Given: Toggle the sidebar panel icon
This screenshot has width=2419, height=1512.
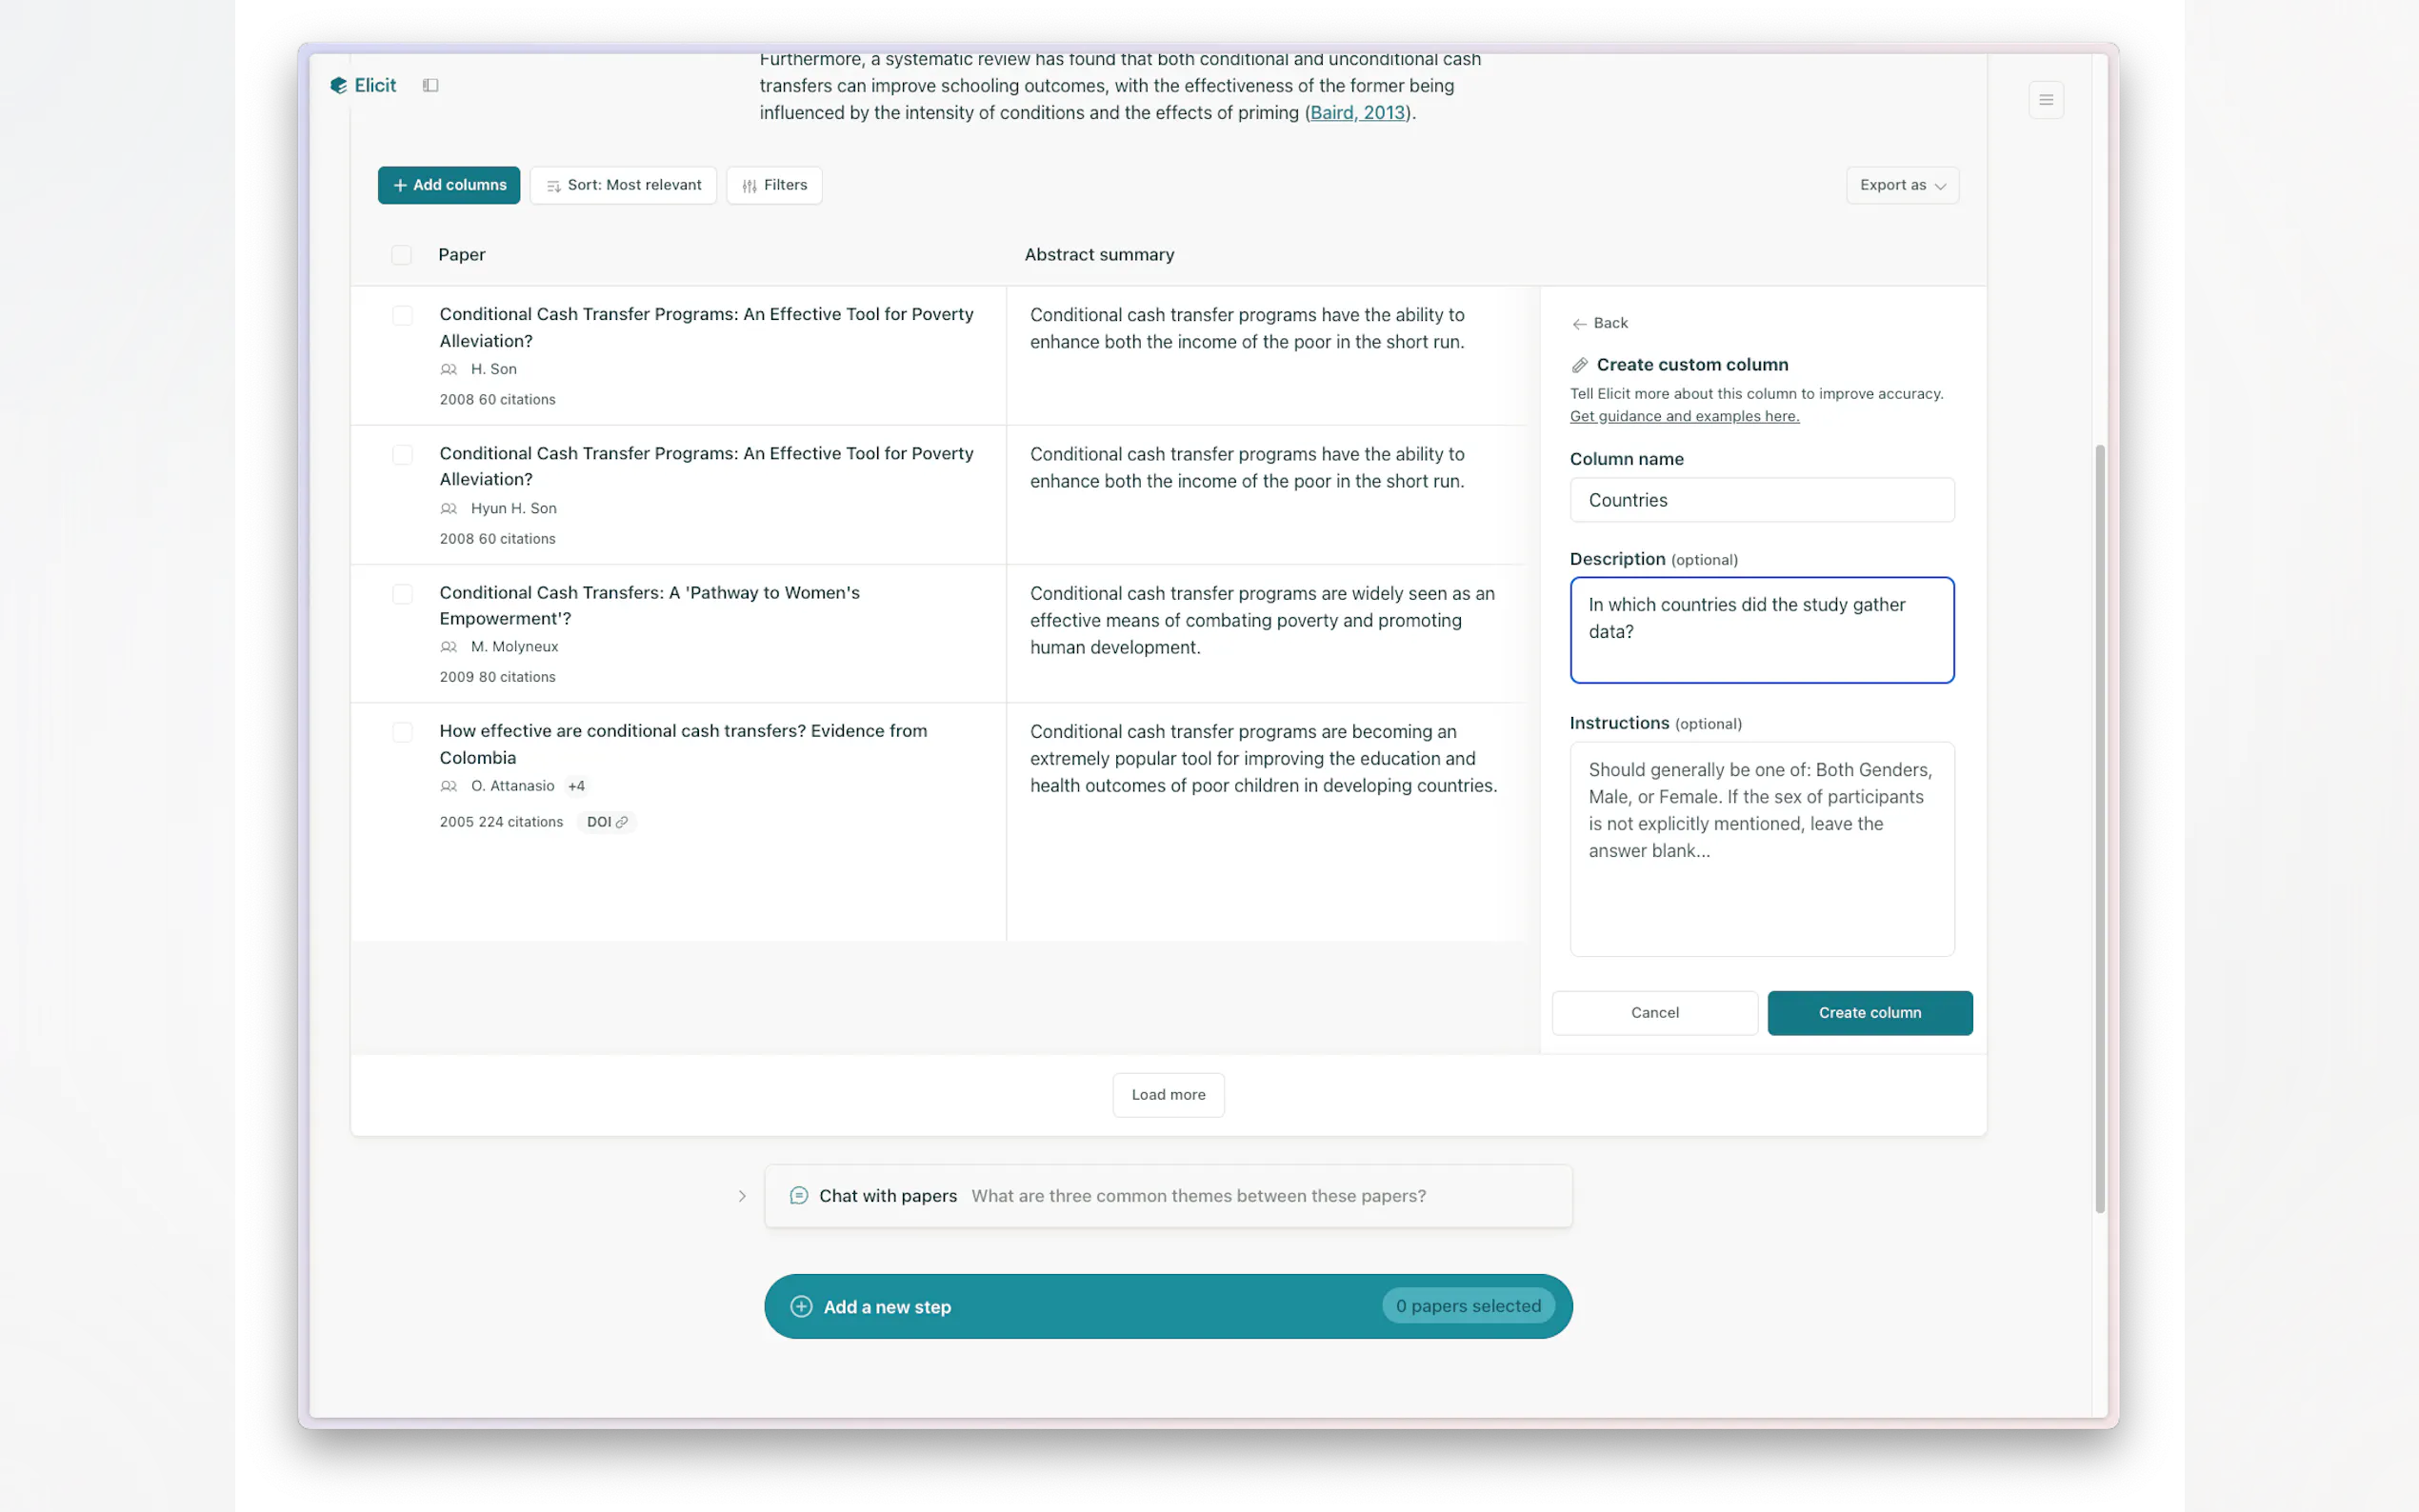Looking at the screenshot, I should (430, 85).
